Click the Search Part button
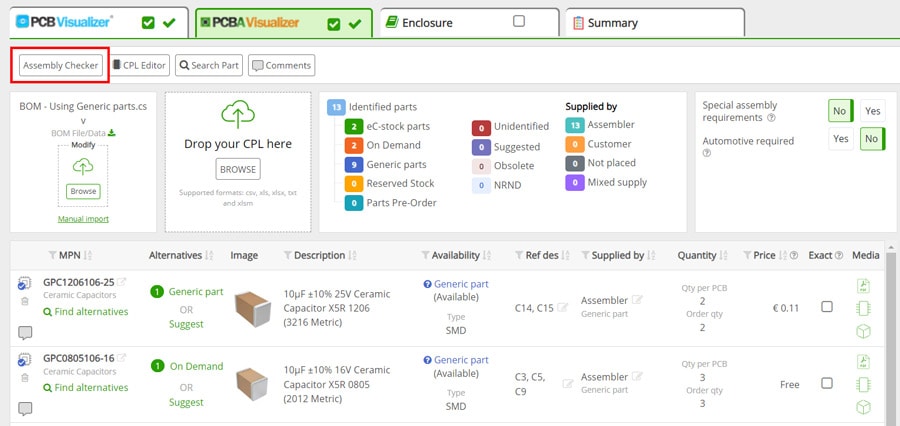The image size is (900, 426). (x=209, y=65)
